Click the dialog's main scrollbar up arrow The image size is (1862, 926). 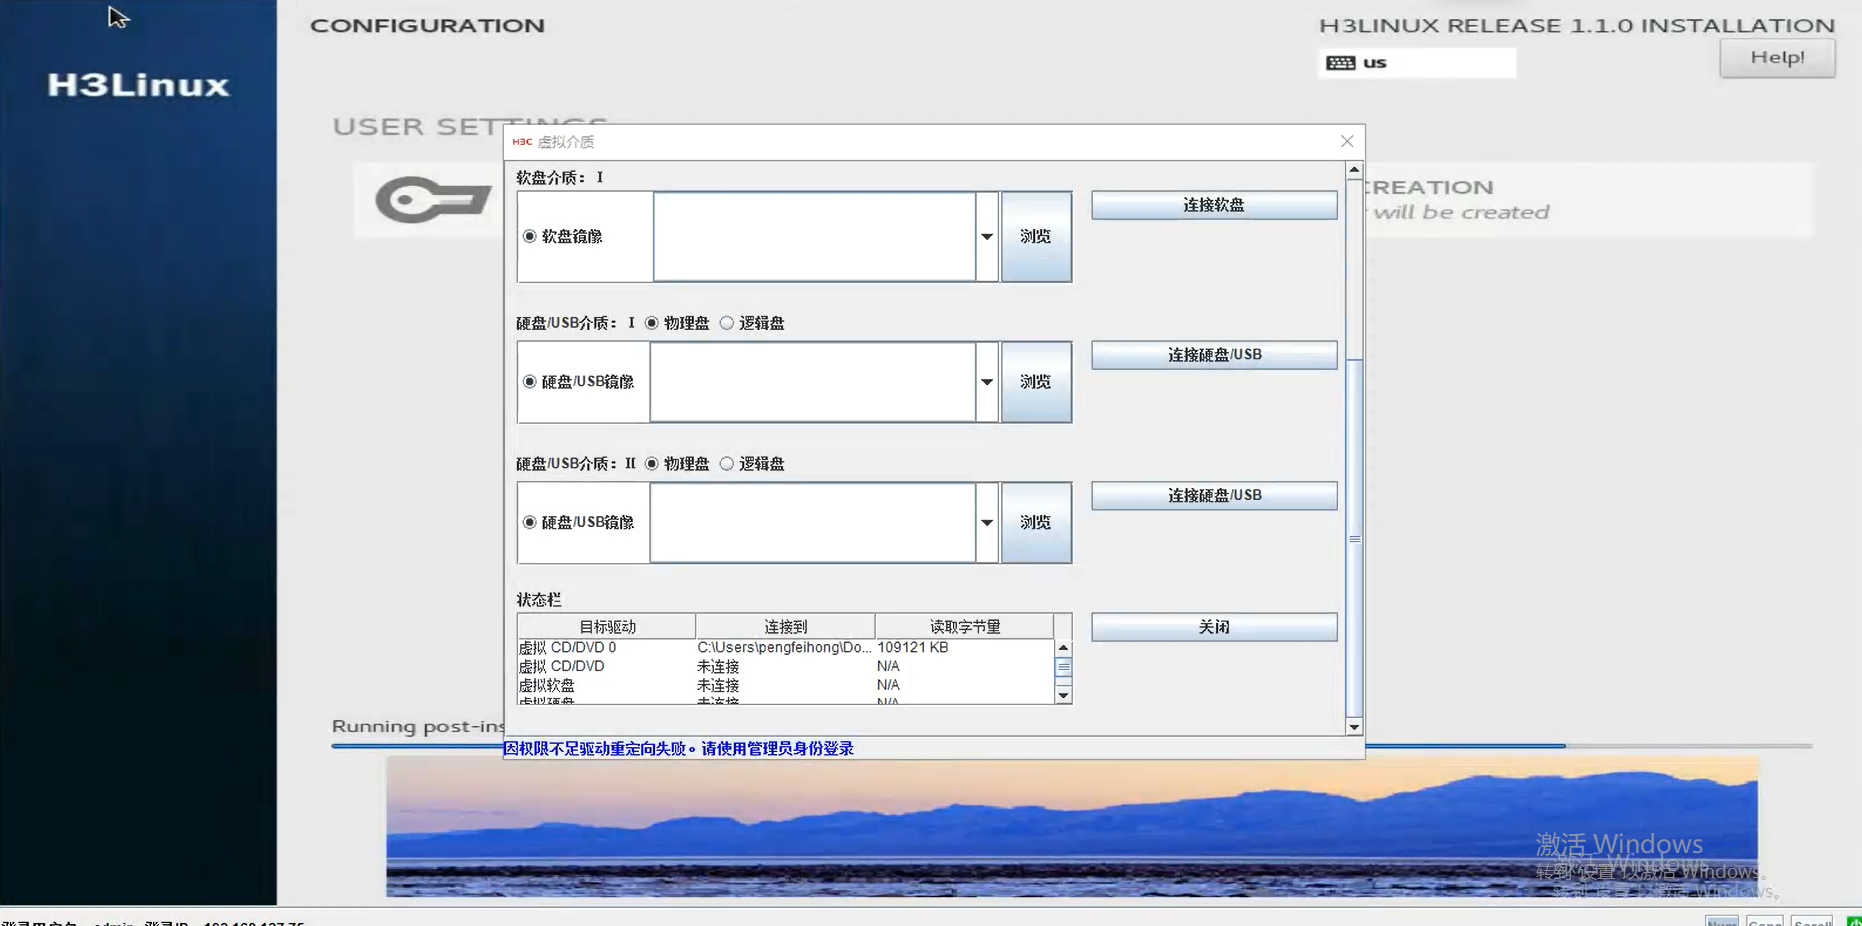(x=1354, y=170)
